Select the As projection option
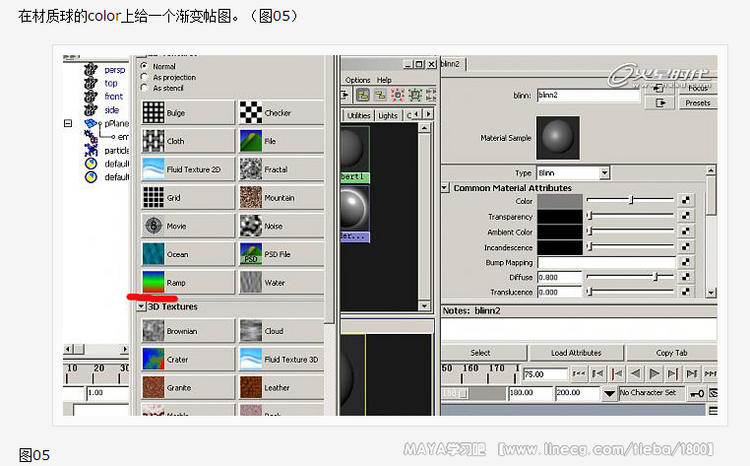This screenshot has width=750, height=466. click(x=144, y=77)
